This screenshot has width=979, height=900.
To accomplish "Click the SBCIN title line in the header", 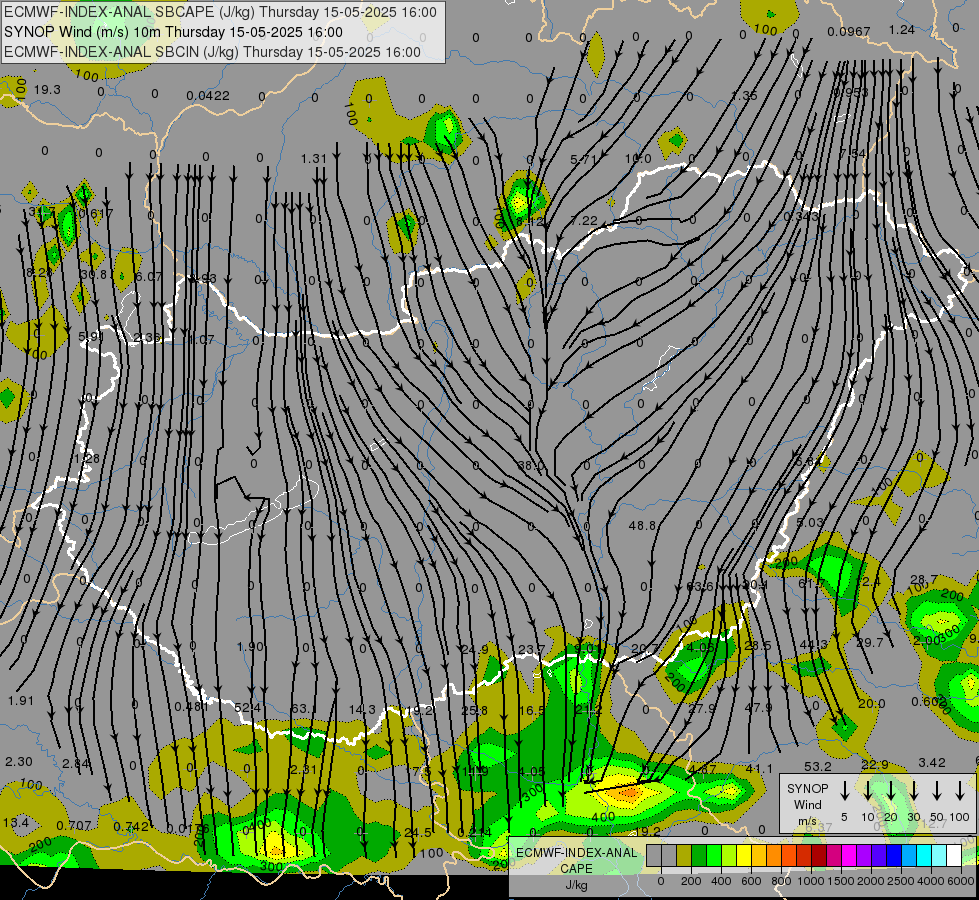I will 212,52.
